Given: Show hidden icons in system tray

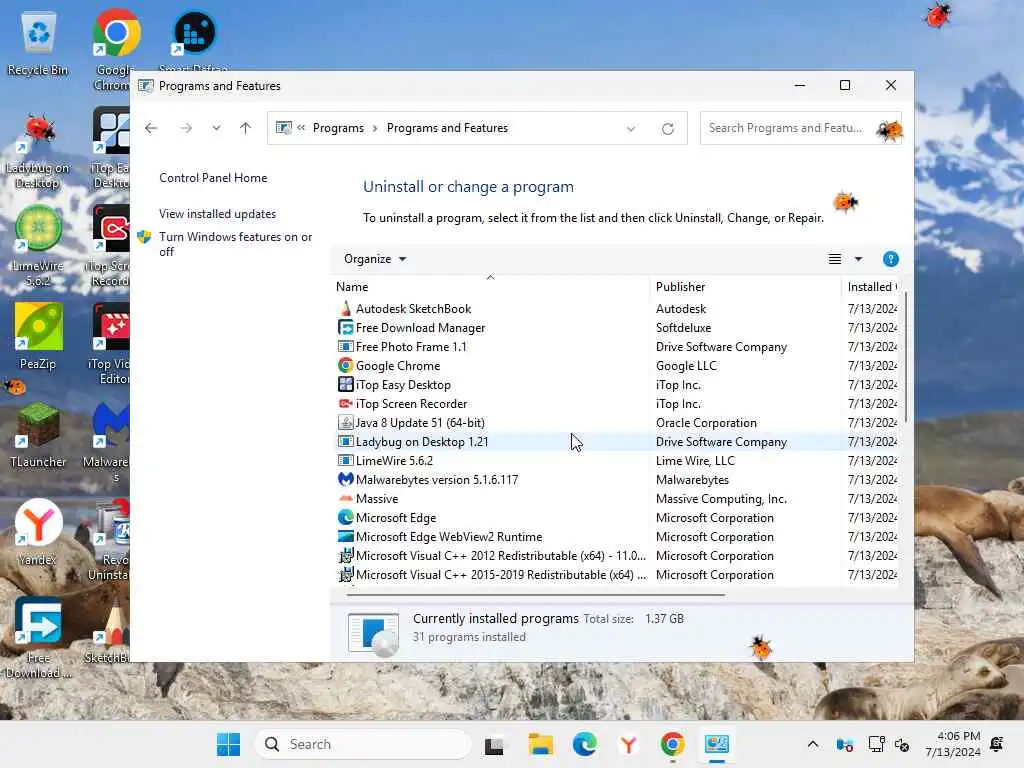Looking at the screenshot, I should tap(812, 744).
